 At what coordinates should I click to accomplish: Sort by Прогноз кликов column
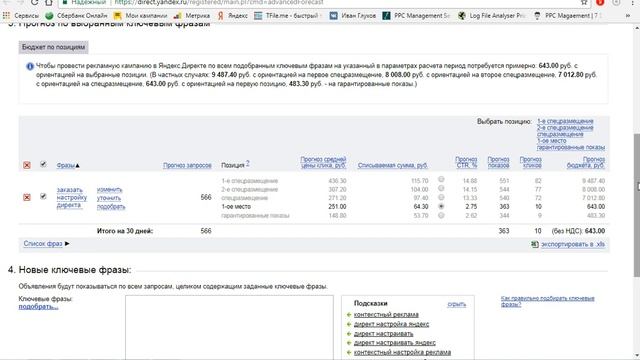[531, 162]
